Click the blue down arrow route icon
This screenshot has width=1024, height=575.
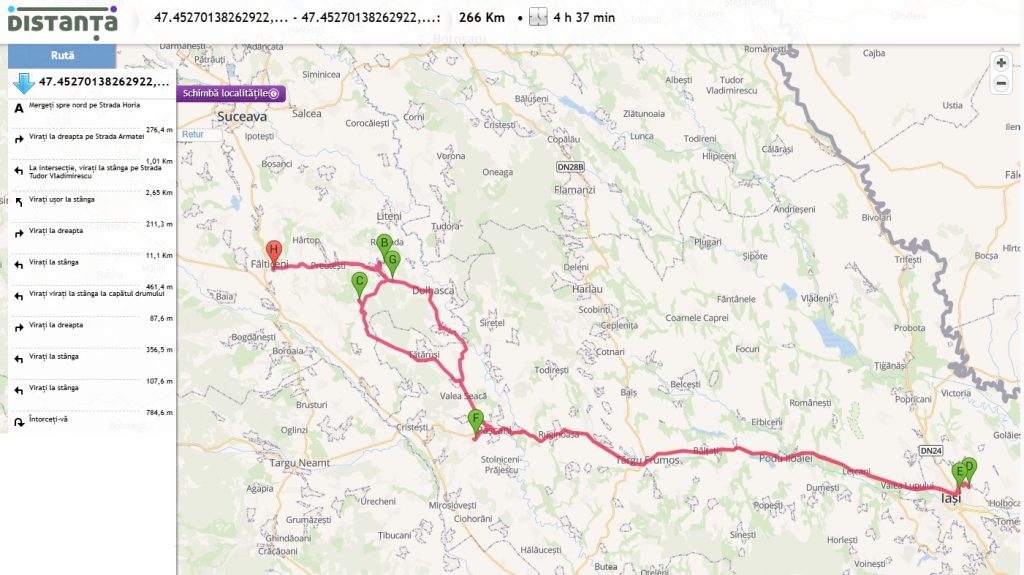click(24, 82)
